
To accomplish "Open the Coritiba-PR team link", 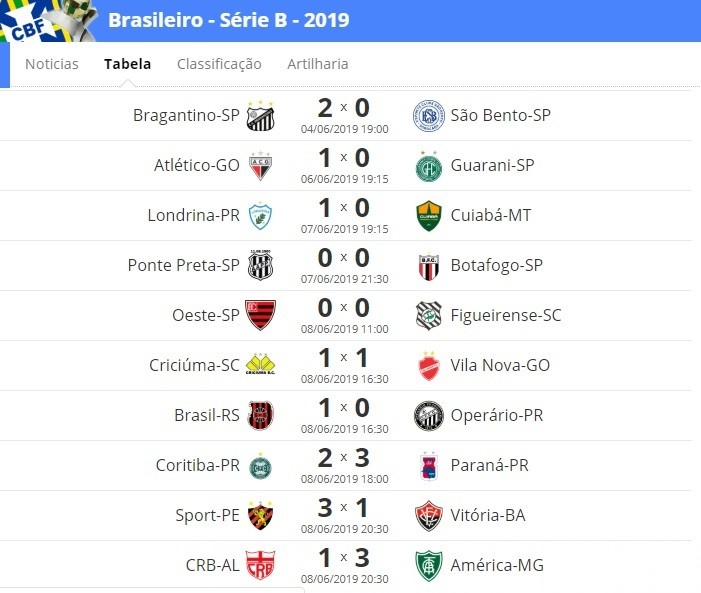I will [198, 465].
